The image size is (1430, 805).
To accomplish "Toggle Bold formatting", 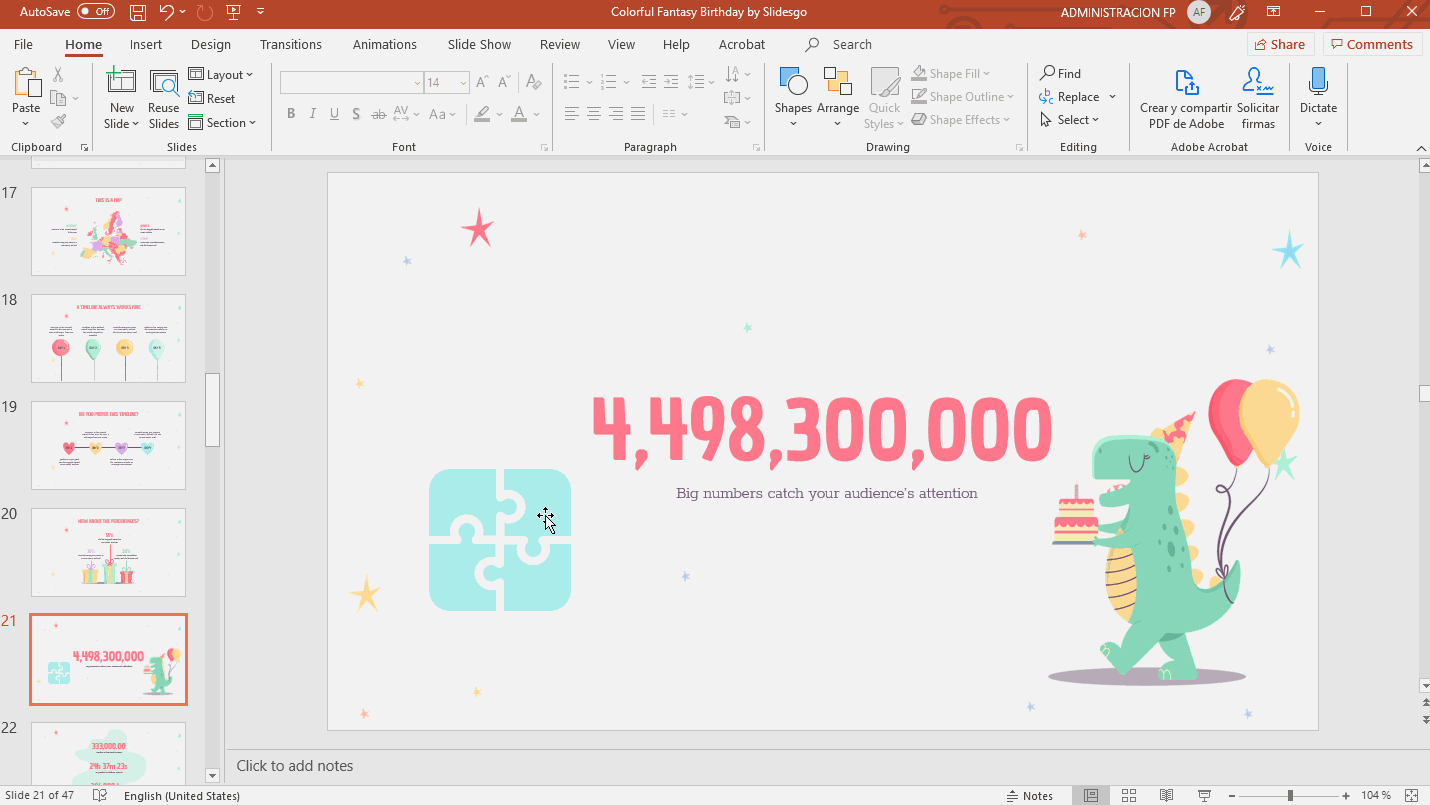I will point(291,114).
